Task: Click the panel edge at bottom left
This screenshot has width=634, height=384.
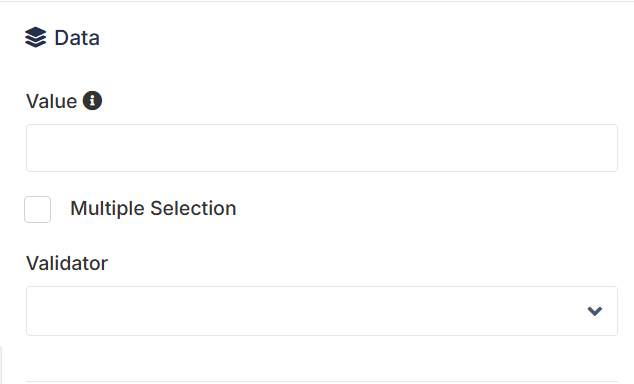Action: (x=1, y=365)
